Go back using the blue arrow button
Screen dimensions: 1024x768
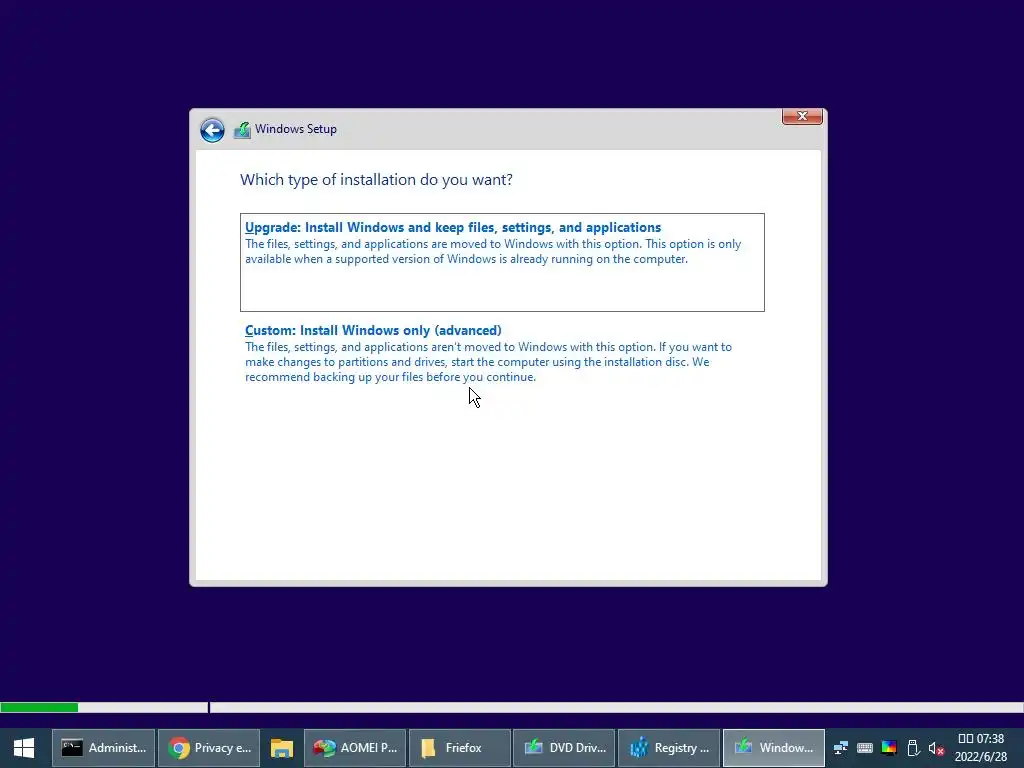pos(212,130)
